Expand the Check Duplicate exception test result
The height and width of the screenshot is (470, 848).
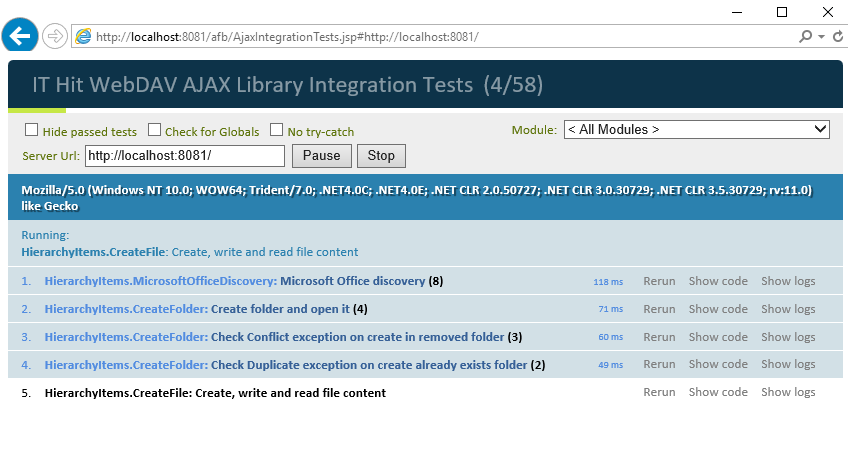click(295, 365)
